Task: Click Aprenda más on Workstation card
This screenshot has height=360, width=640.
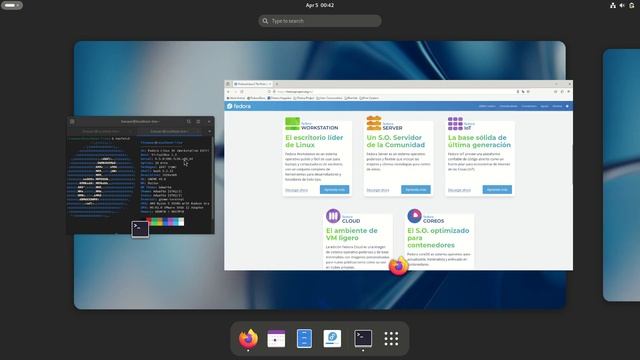Action: [334, 189]
